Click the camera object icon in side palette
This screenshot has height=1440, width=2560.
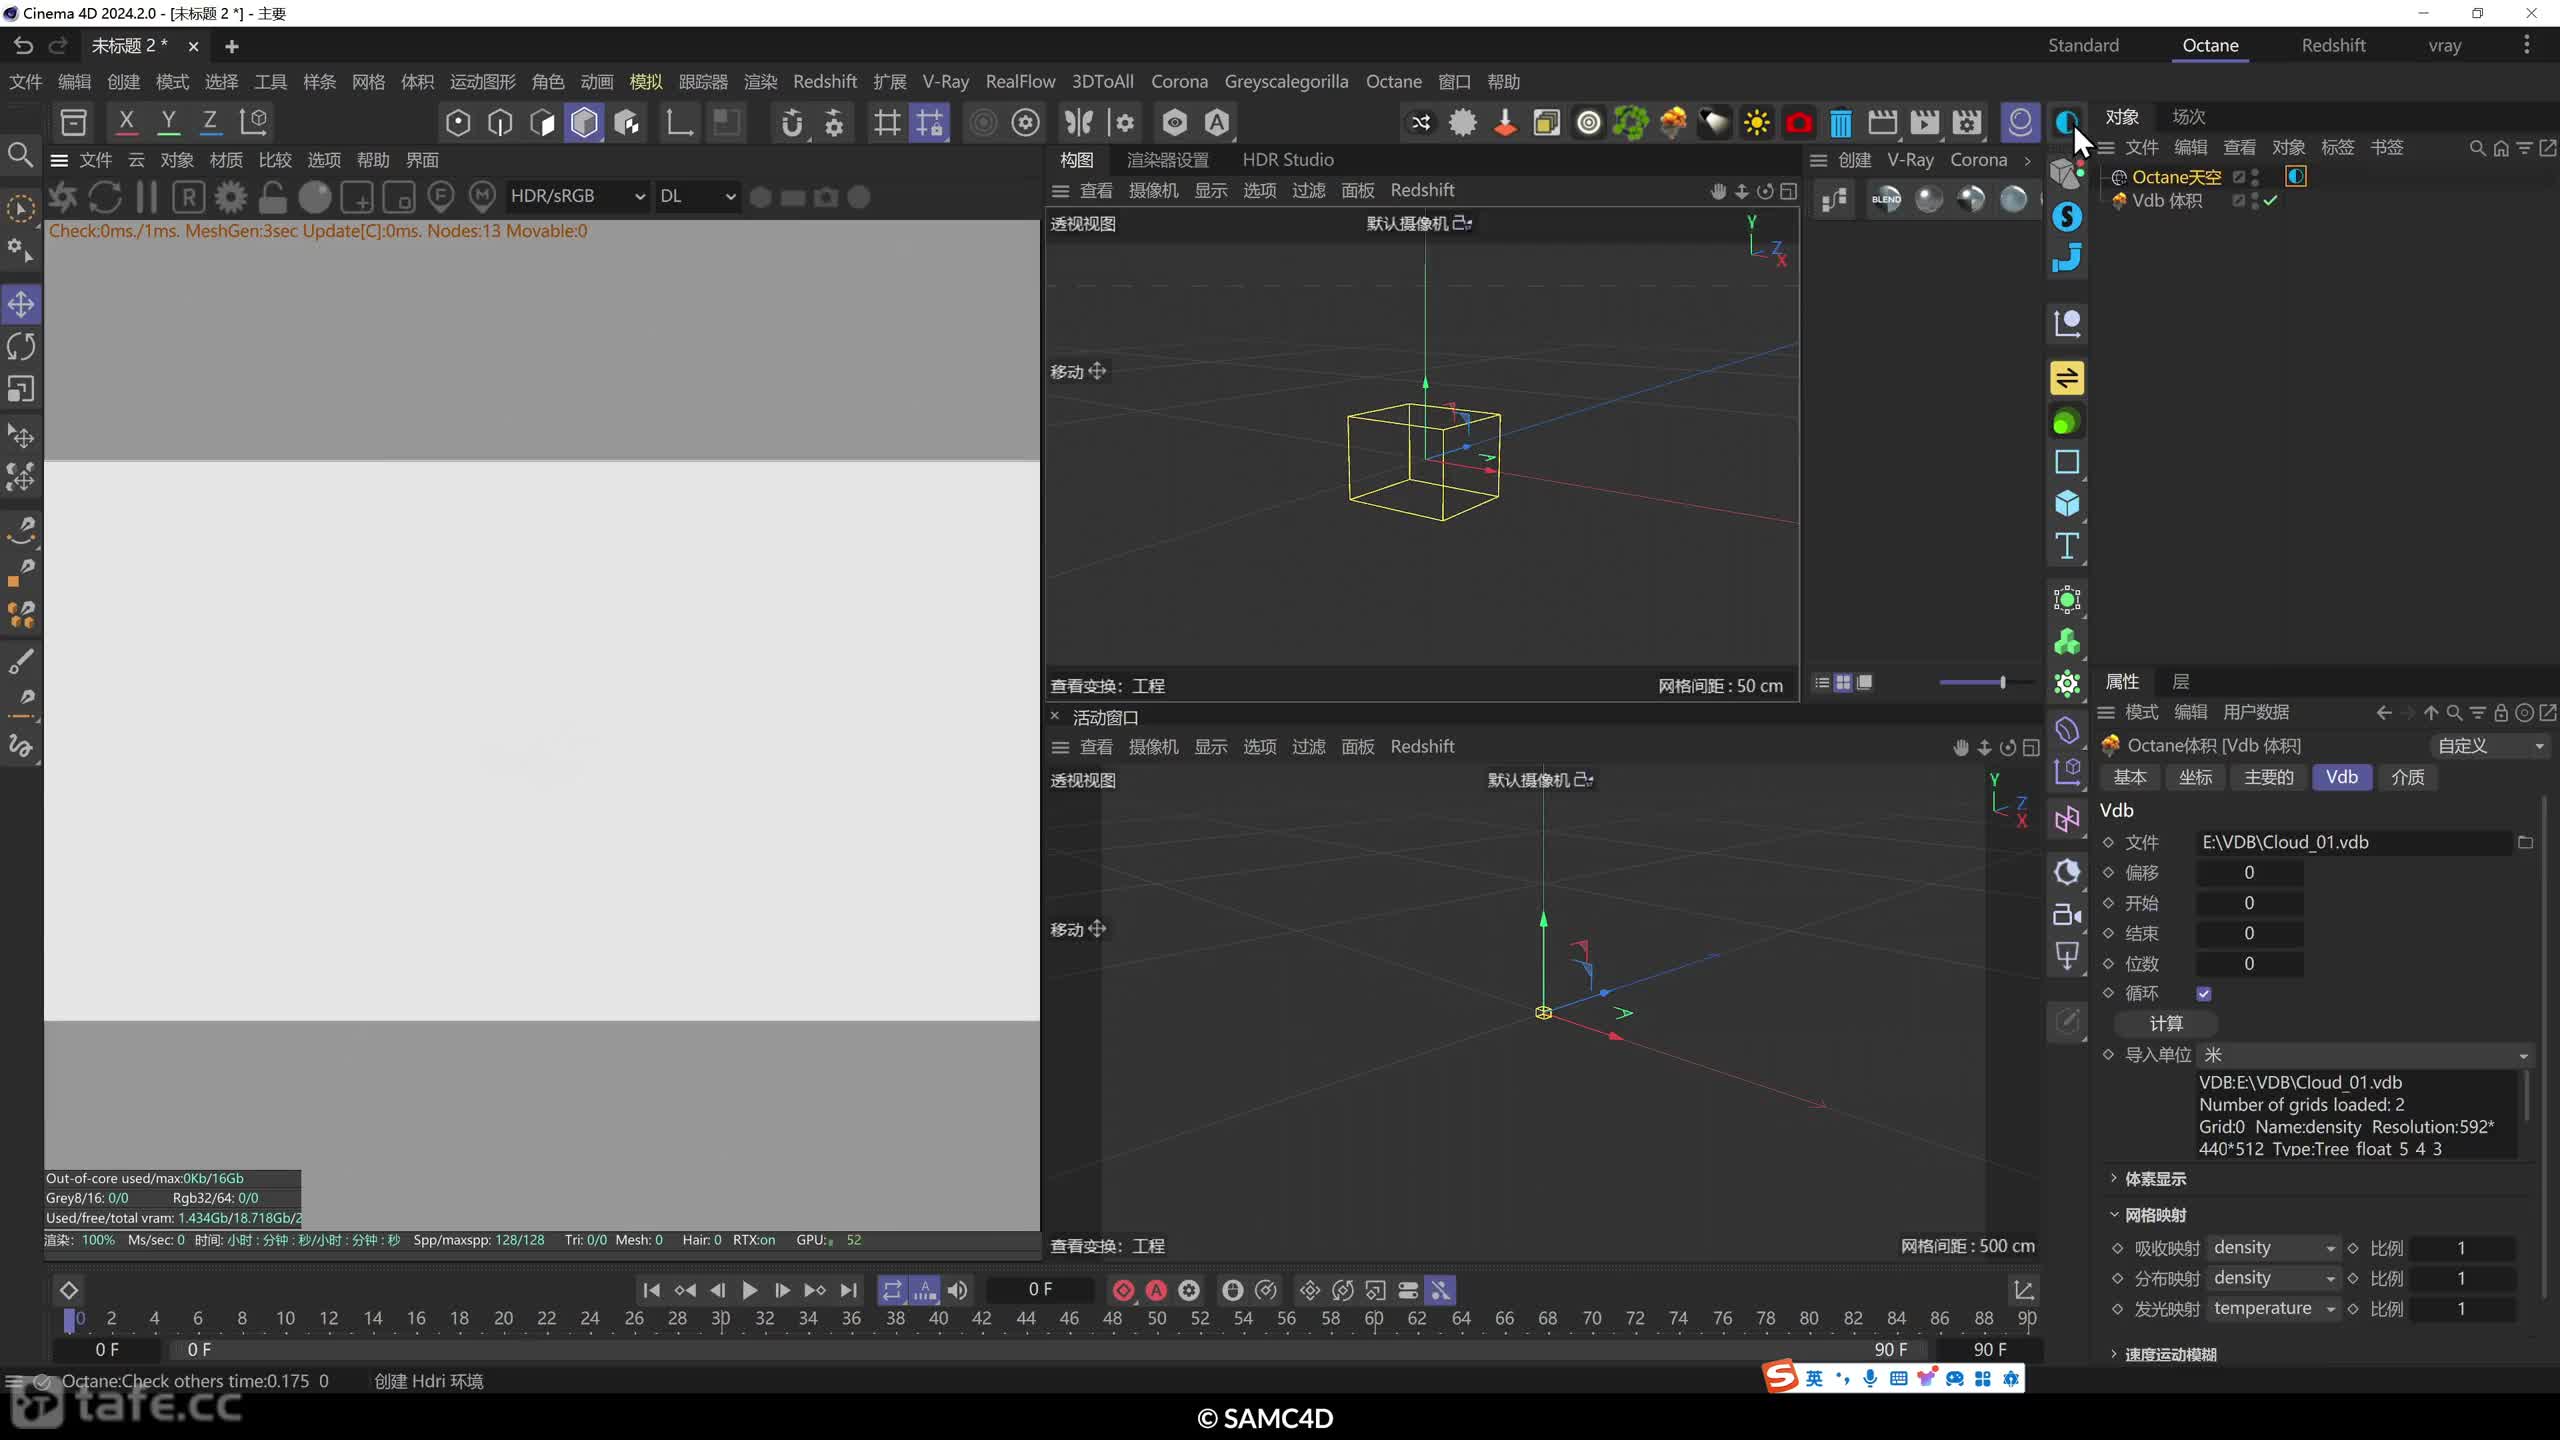click(x=2067, y=913)
